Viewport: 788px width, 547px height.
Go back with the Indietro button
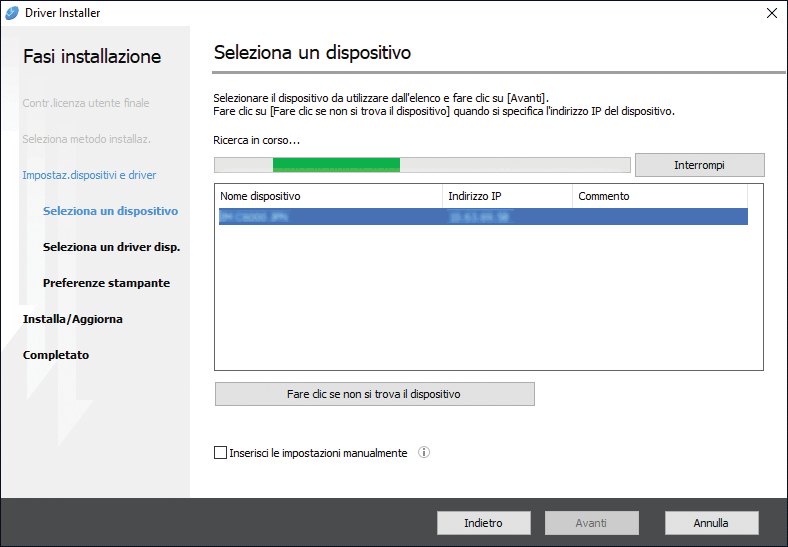[483, 523]
